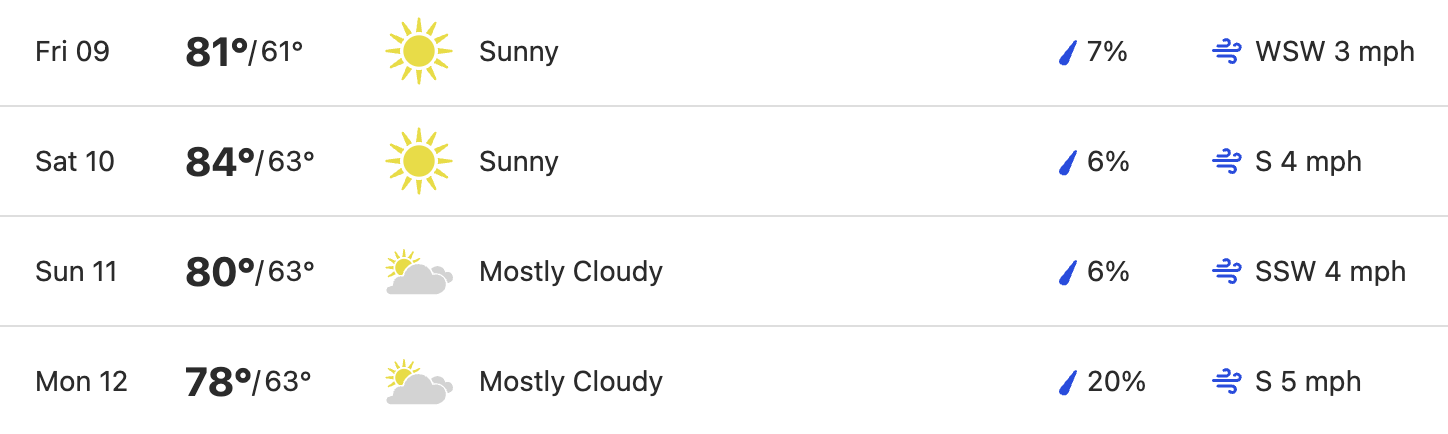
Task: Click the Sunny label for Sat 10
Action: point(519,162)
